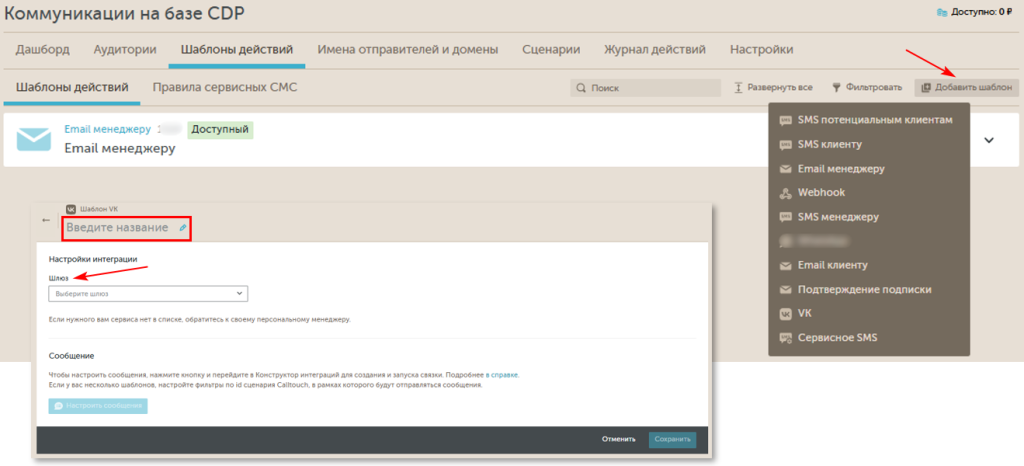The height and width of the screenshot is (466, 1024).
Task: Open the Правила сервисных СМС tab
Action: tap(224, 87)
